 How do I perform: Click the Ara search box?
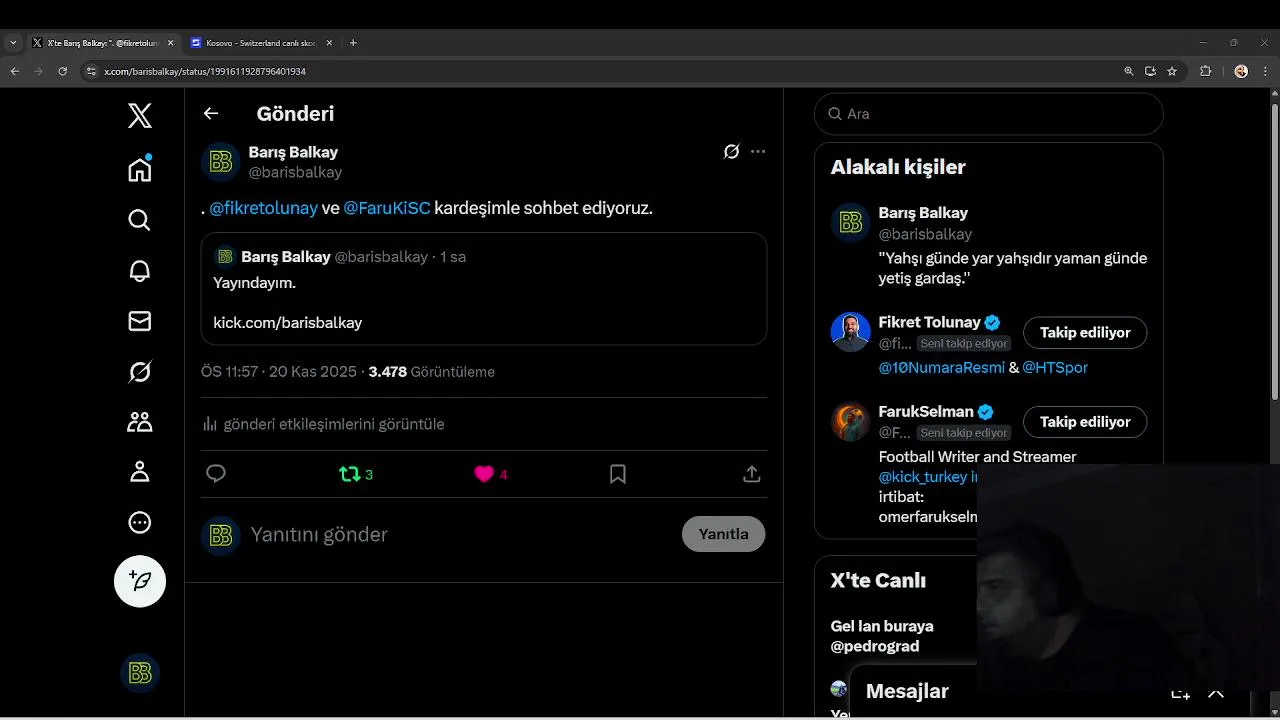[x=989, y=114]
